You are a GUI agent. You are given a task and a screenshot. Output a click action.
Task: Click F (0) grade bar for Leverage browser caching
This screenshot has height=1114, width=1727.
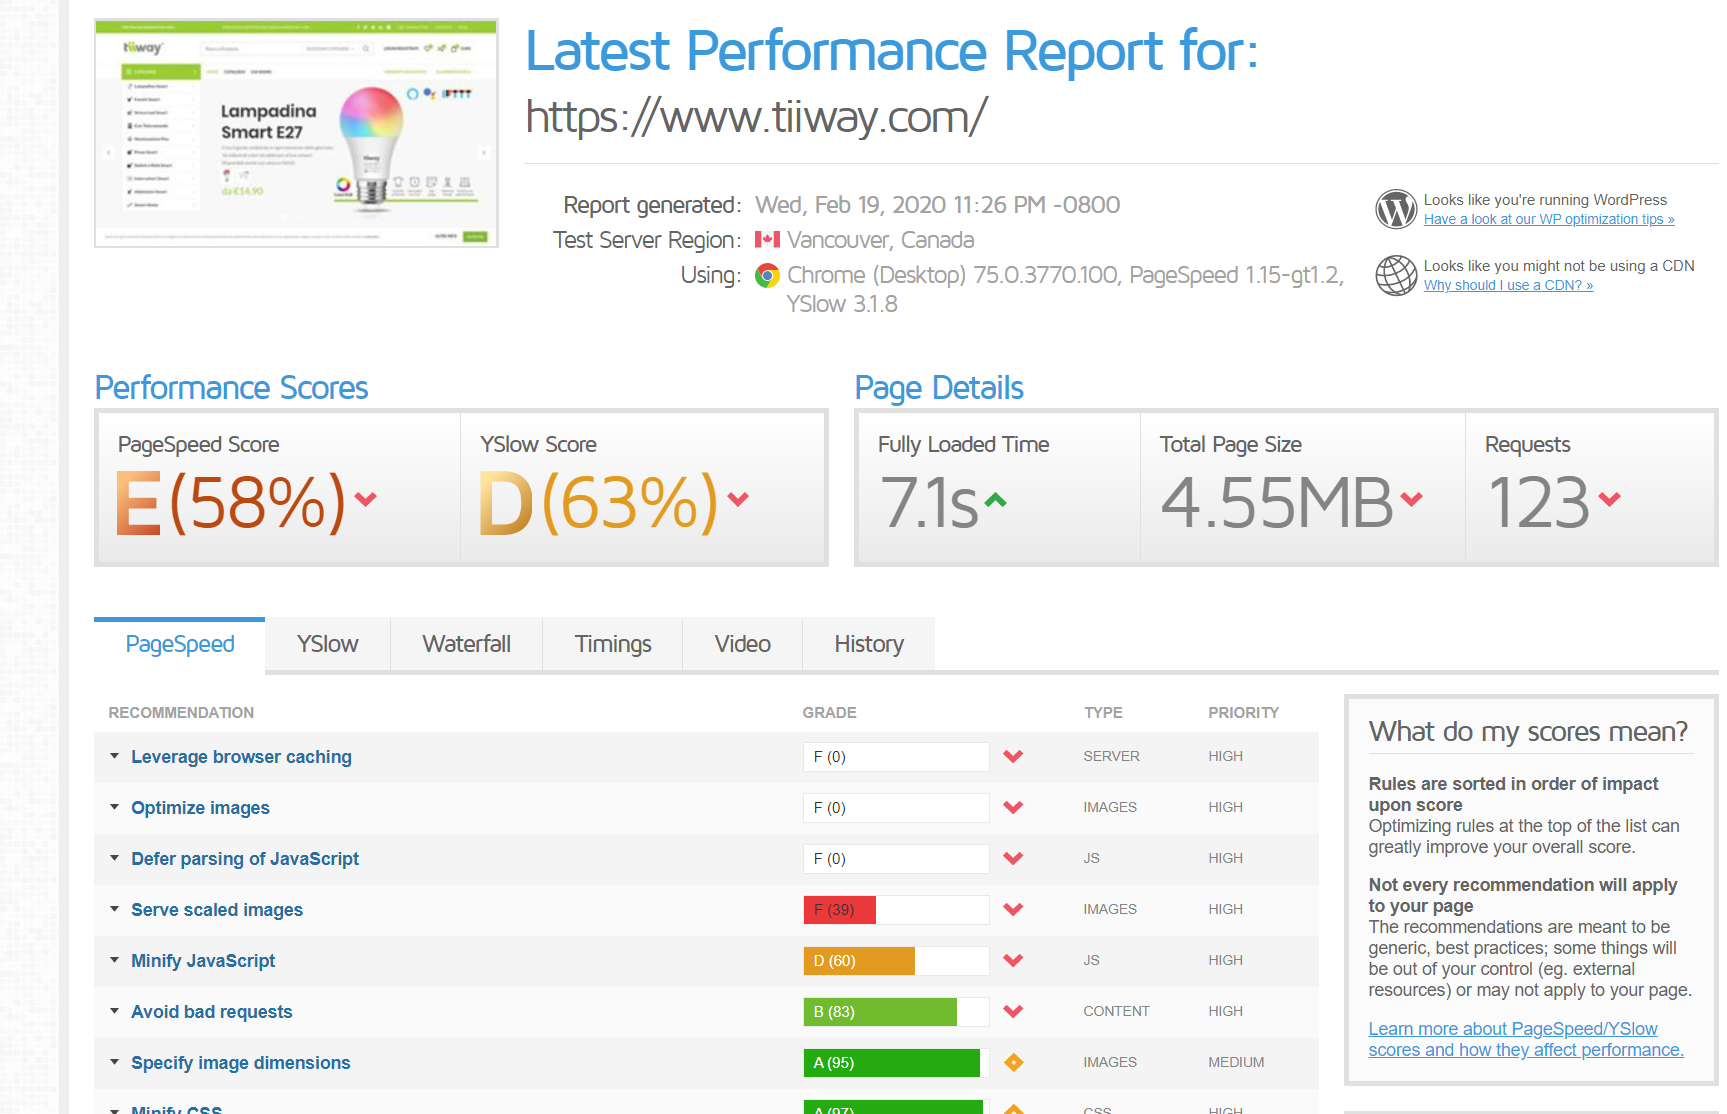(896, 757)
